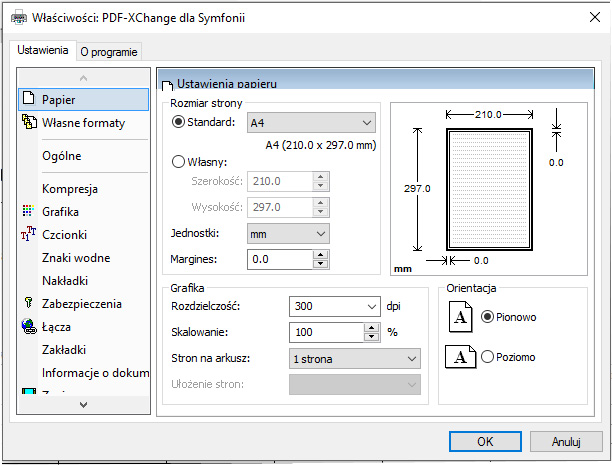Image resolution: width=612 pixels, height=465 pixels.
Task: Click the printer icon in the title bar
Action: [19, 18]
